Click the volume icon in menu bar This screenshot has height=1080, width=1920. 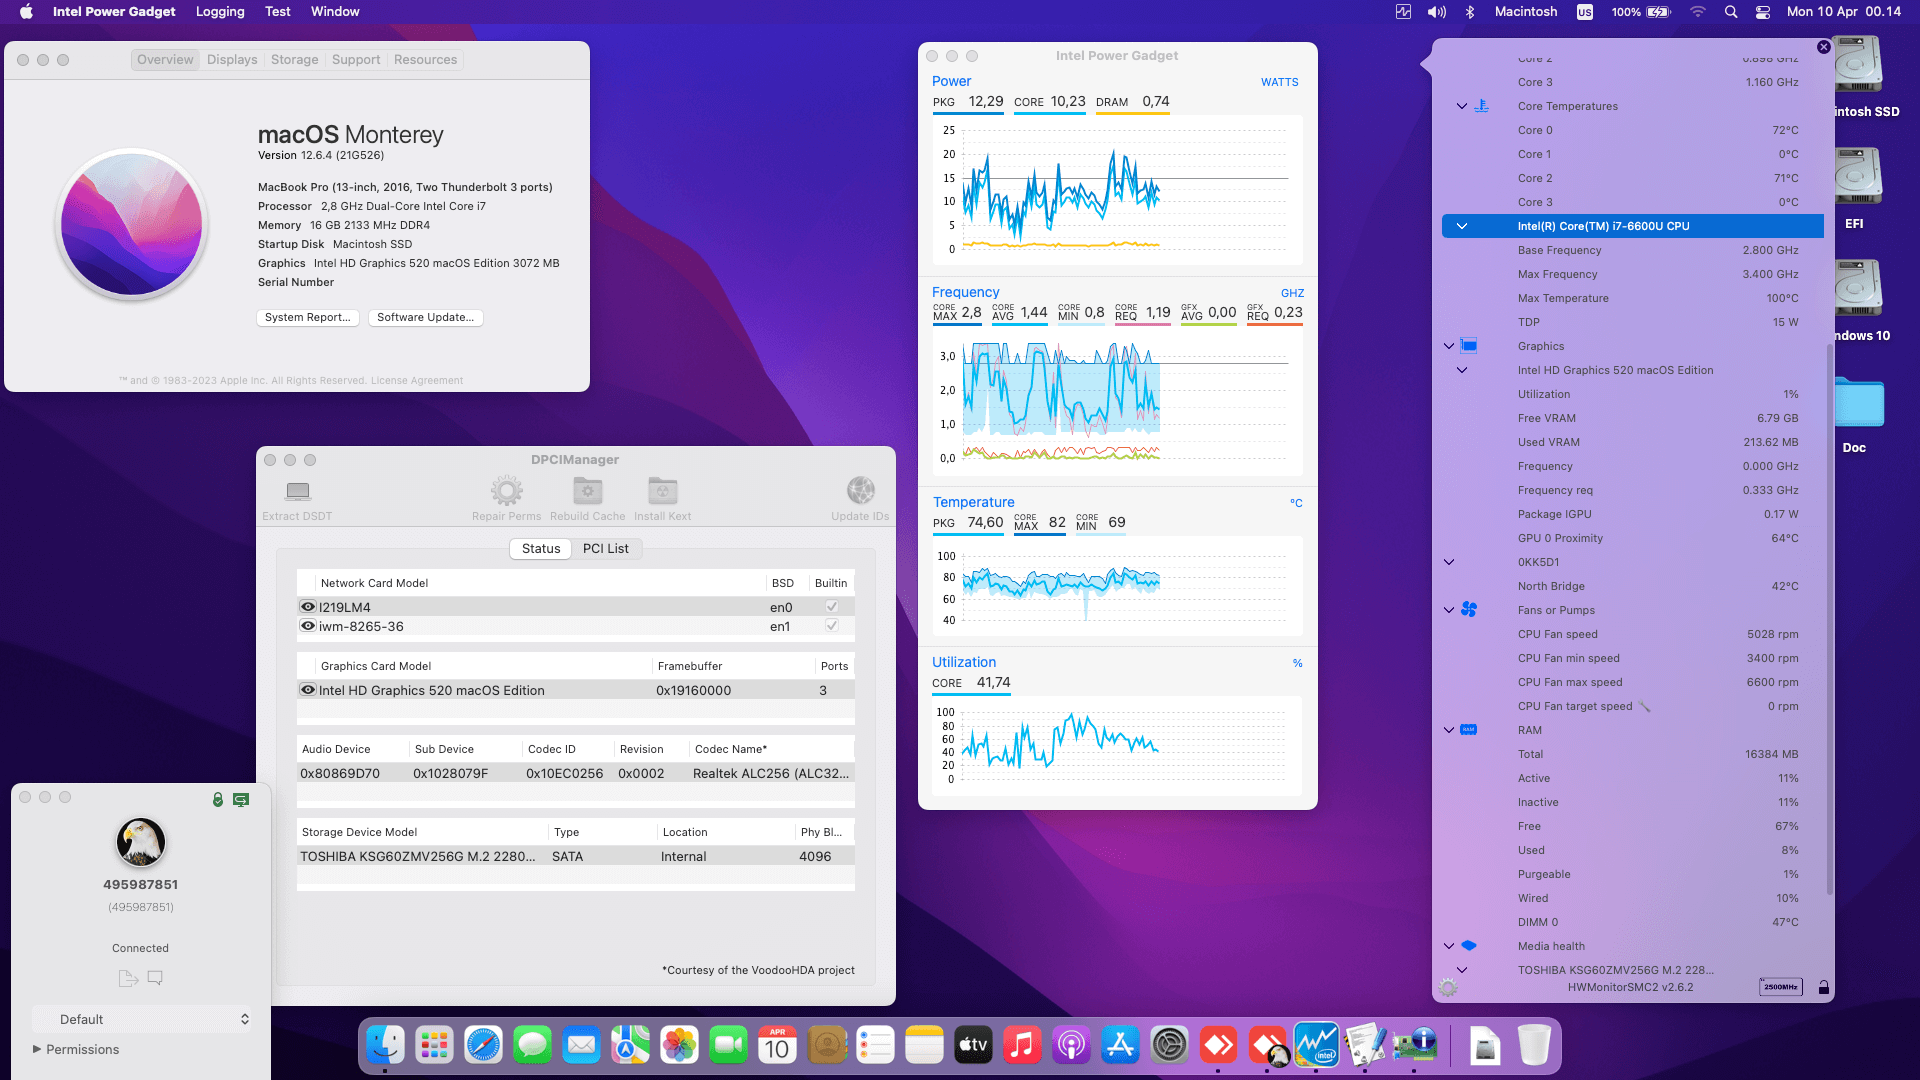(x=1437, y=12)
